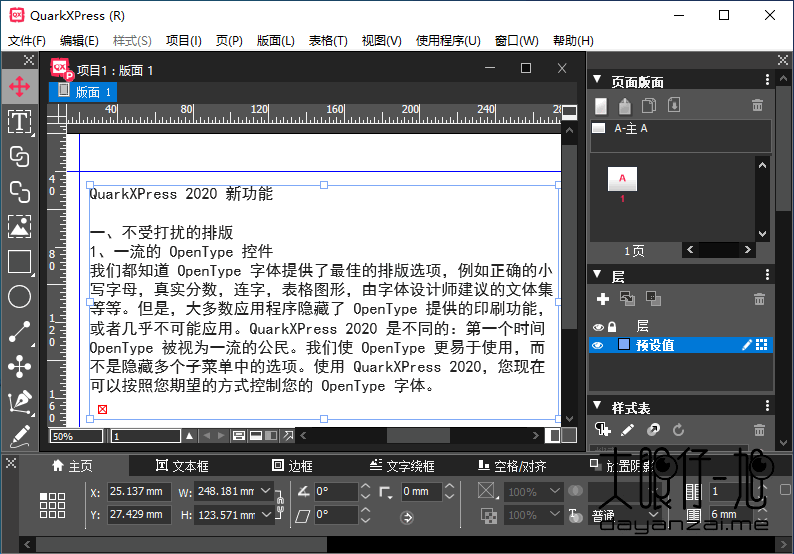Click blank facing page icon in Page Layout panel
794x554 pixels.
pyautogui.click(x=625, y=106)
